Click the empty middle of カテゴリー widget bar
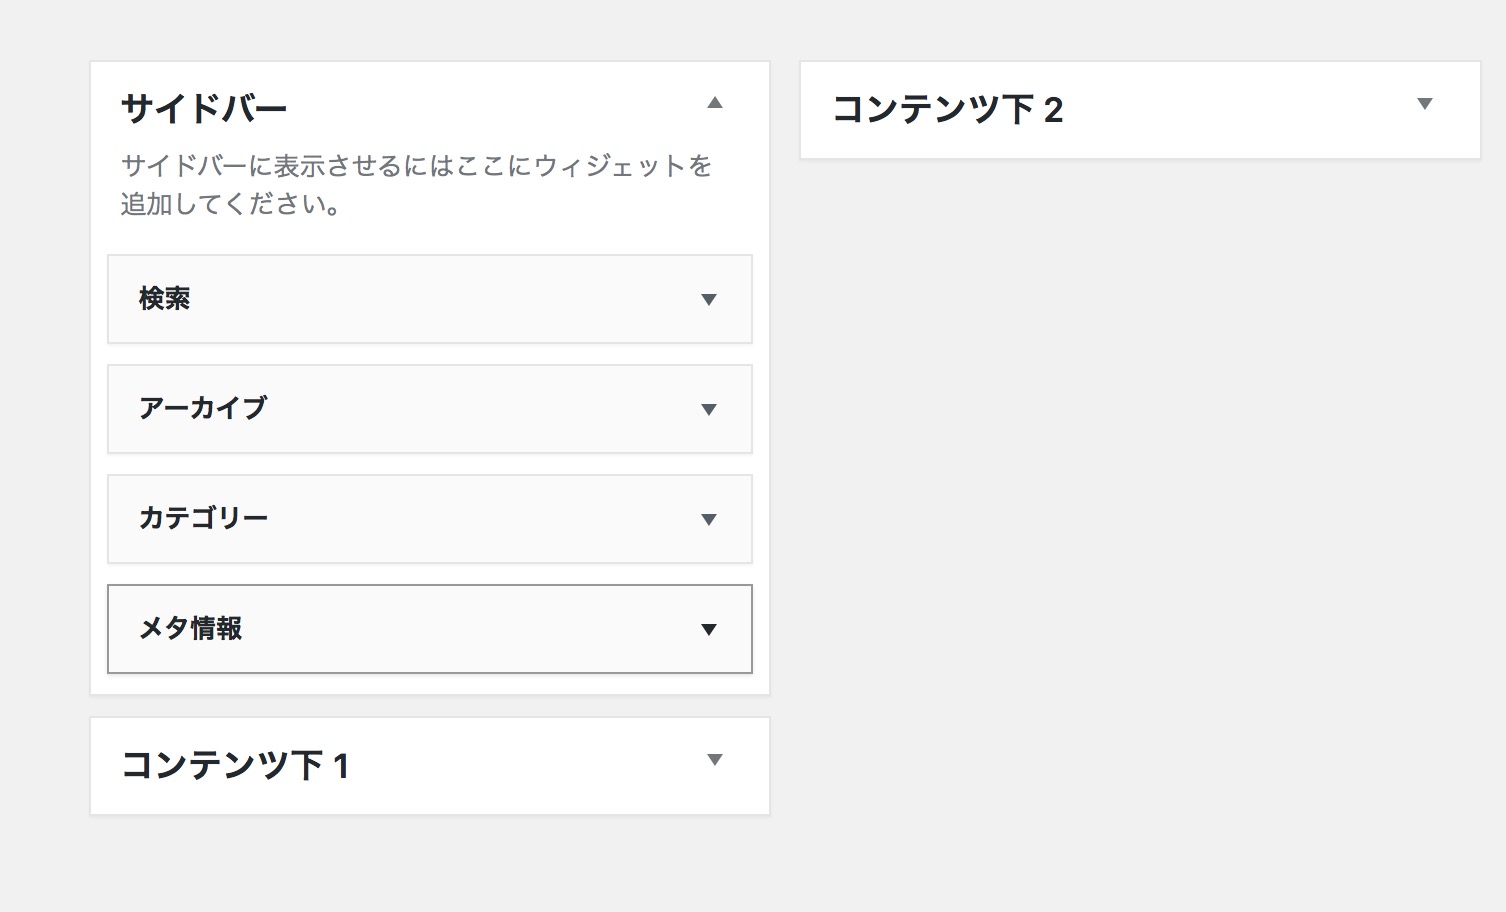The height and width of the screenshot is (912, 1506). click(x=485, y=519)
